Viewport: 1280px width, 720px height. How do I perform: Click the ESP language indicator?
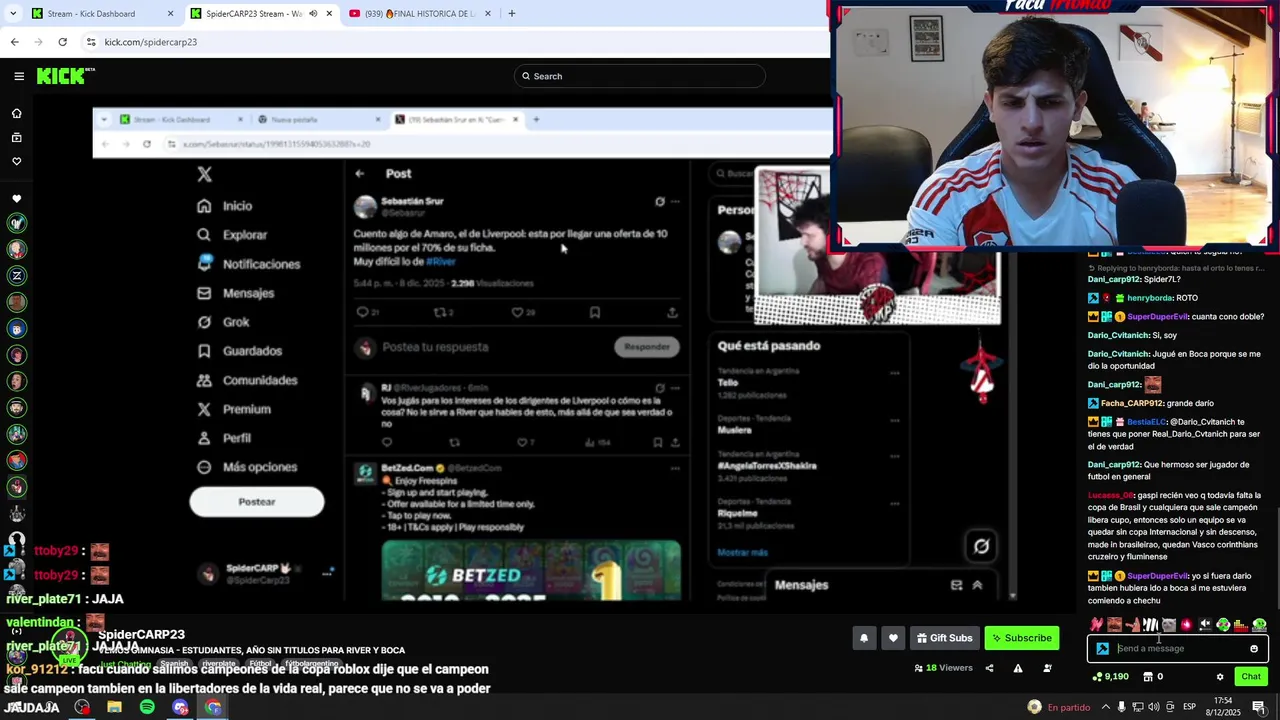point(1189,707)
